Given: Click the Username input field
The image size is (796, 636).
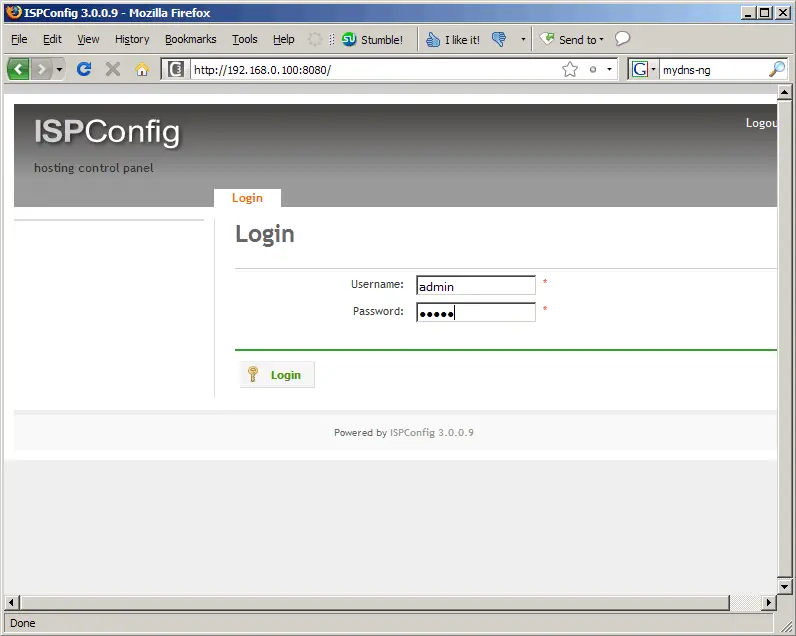Looking at the screenshot, I should (x=476, y=285).
